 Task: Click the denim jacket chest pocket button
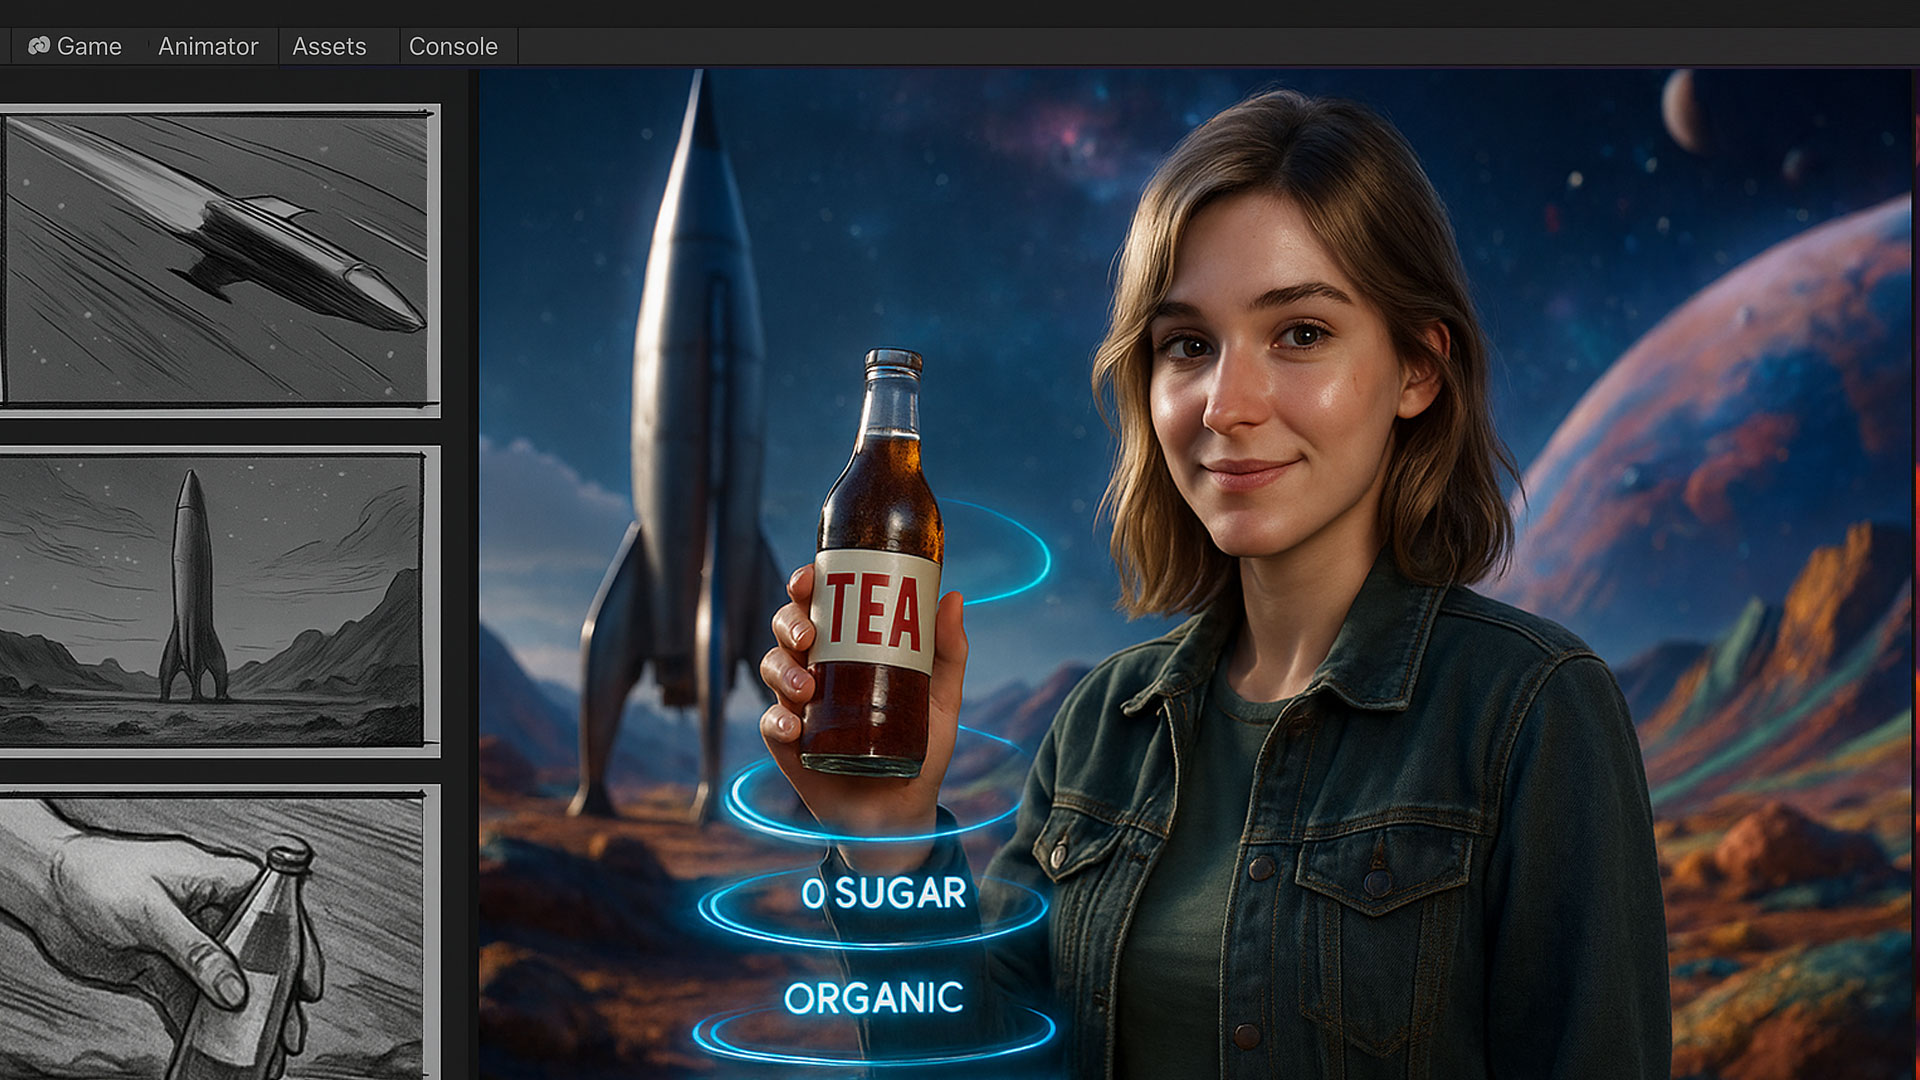coord(1378,882)
